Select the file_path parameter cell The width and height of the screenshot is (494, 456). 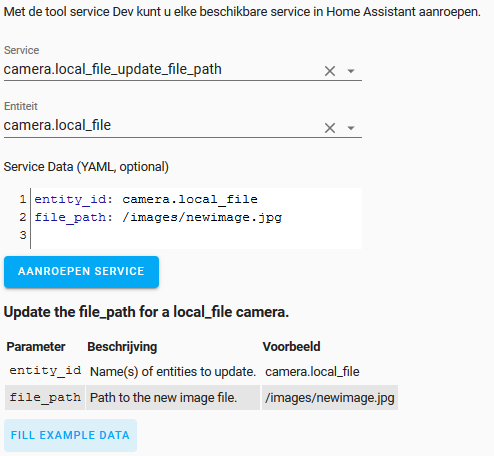tap(45, 397)
